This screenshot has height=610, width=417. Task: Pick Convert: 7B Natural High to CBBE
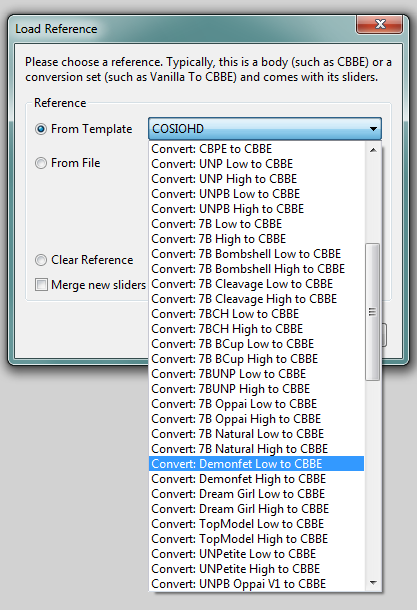click(x=256, y=449)
